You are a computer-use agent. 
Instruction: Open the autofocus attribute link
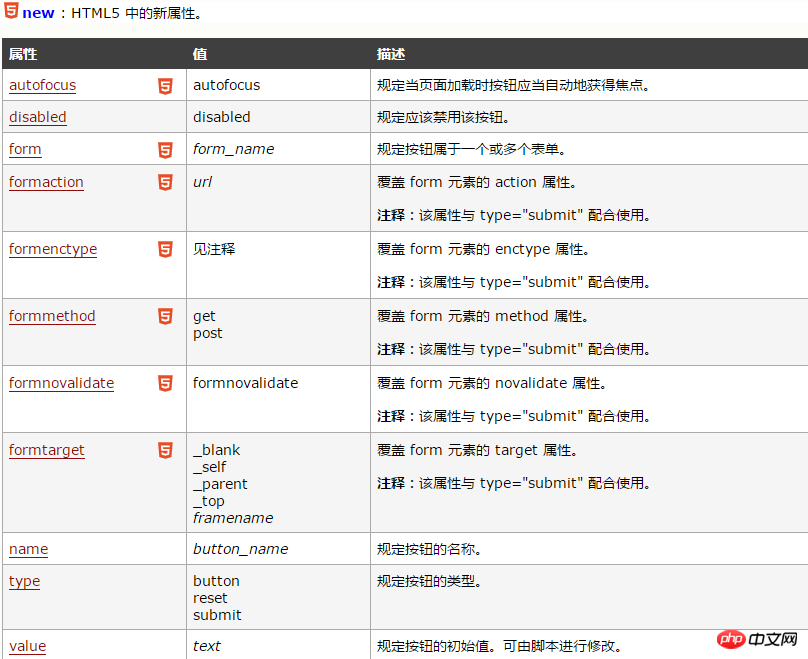(x=42, y=85)
